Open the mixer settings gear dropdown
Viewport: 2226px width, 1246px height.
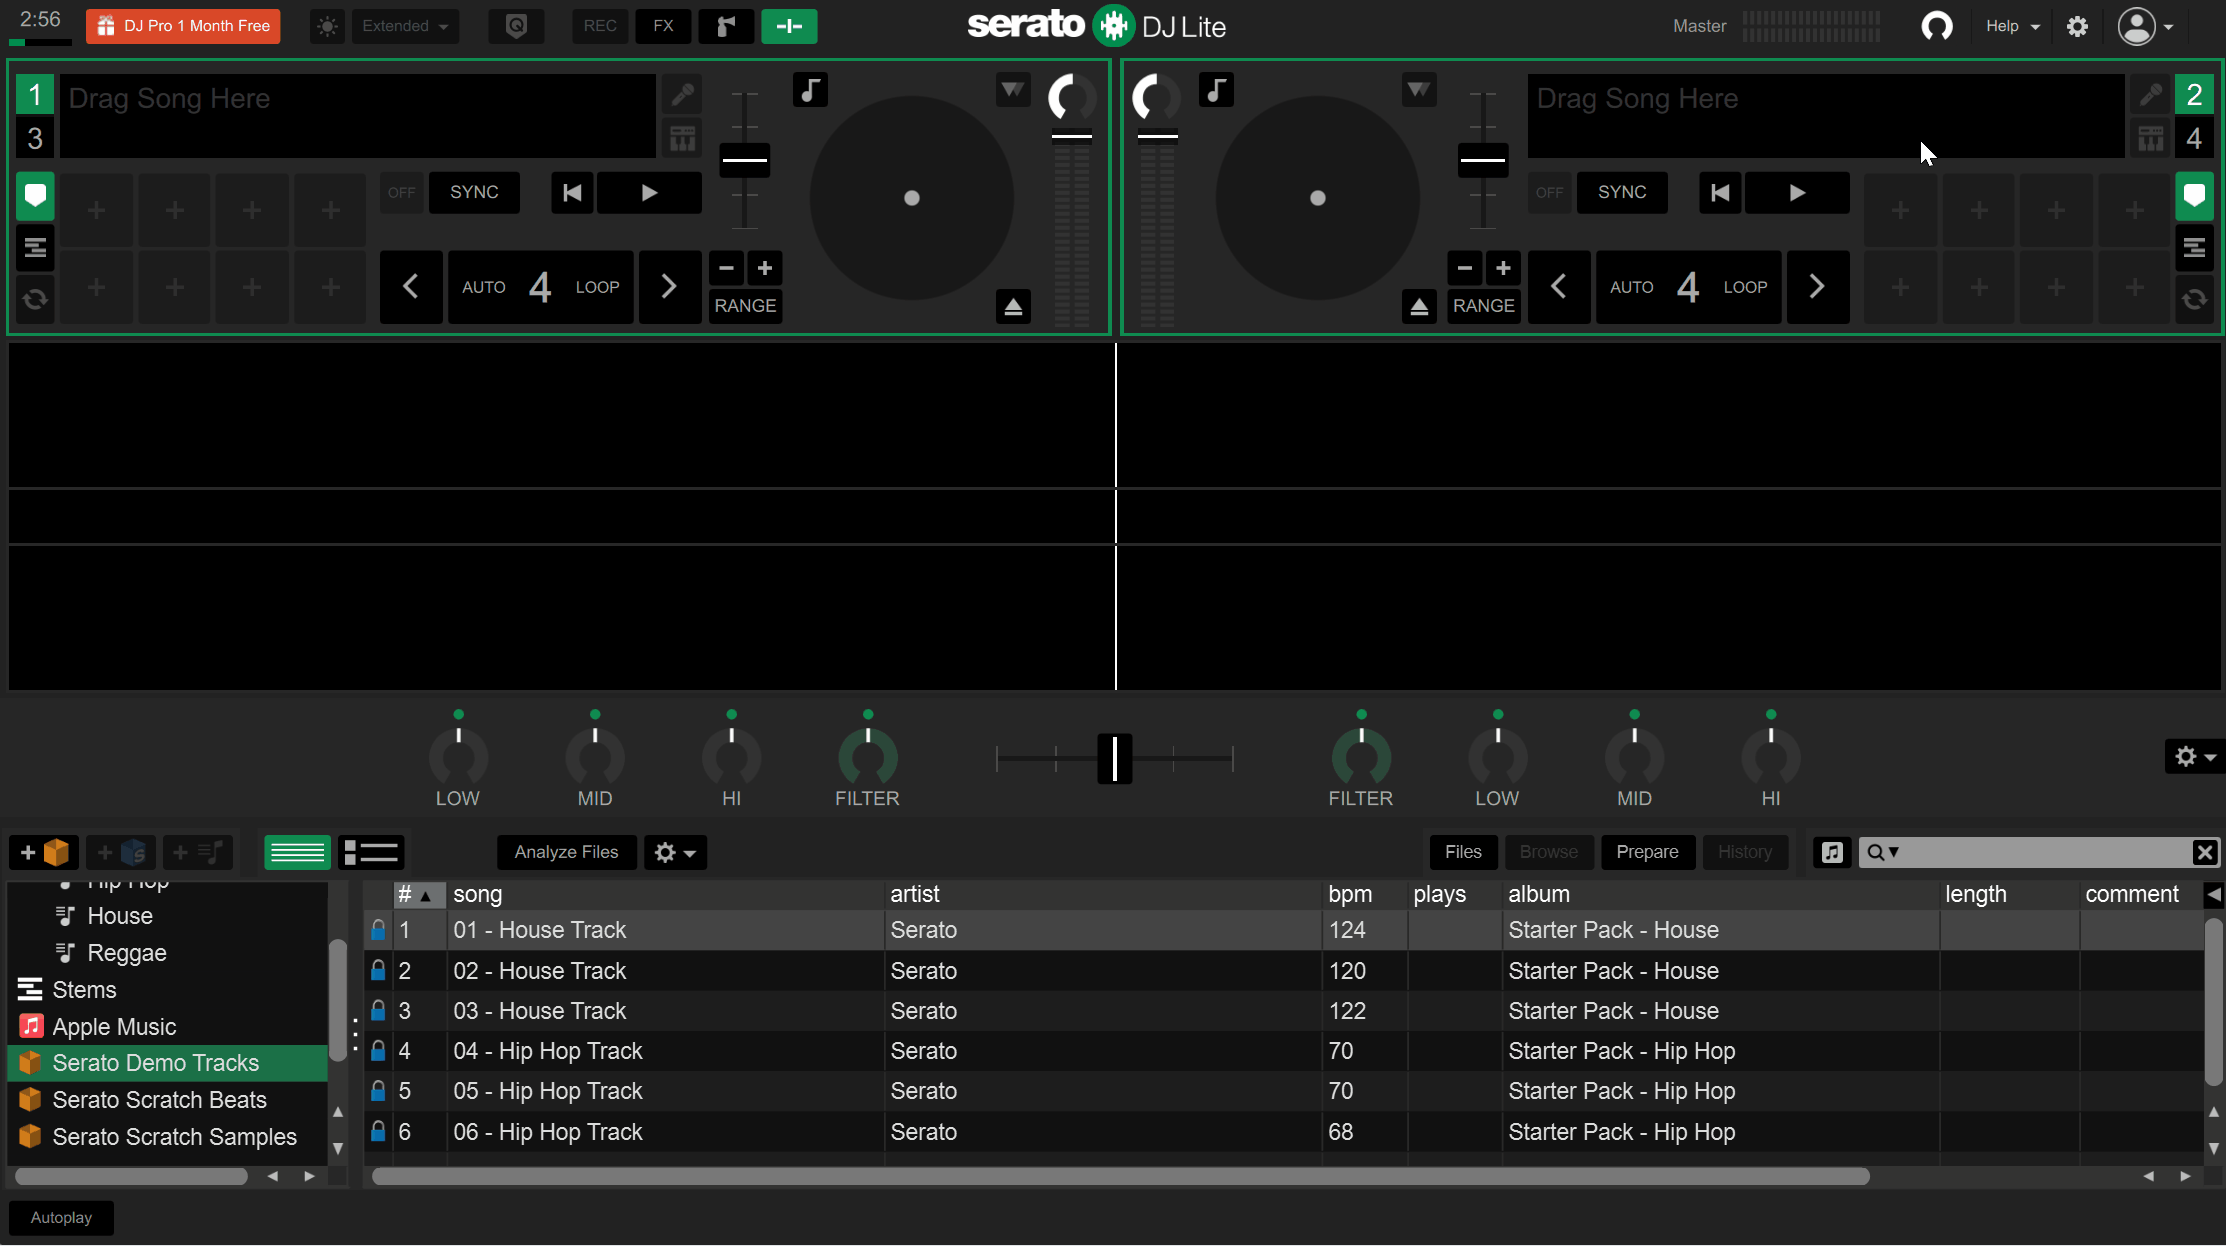click(2196, 757)
